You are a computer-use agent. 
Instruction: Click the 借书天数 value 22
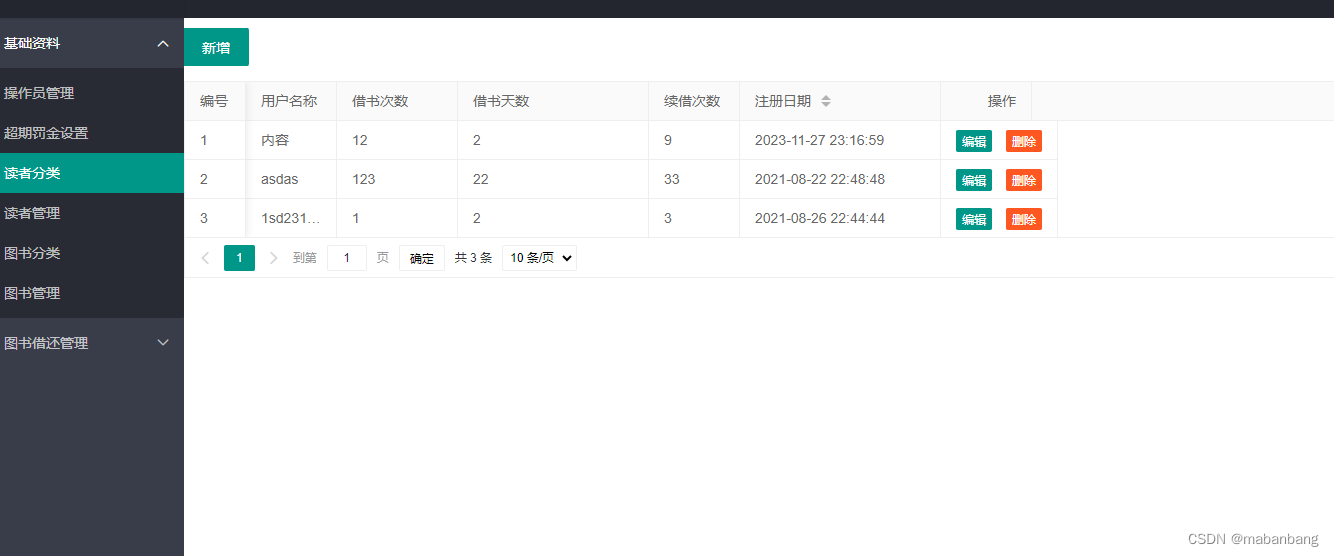[x=481, y=180]
